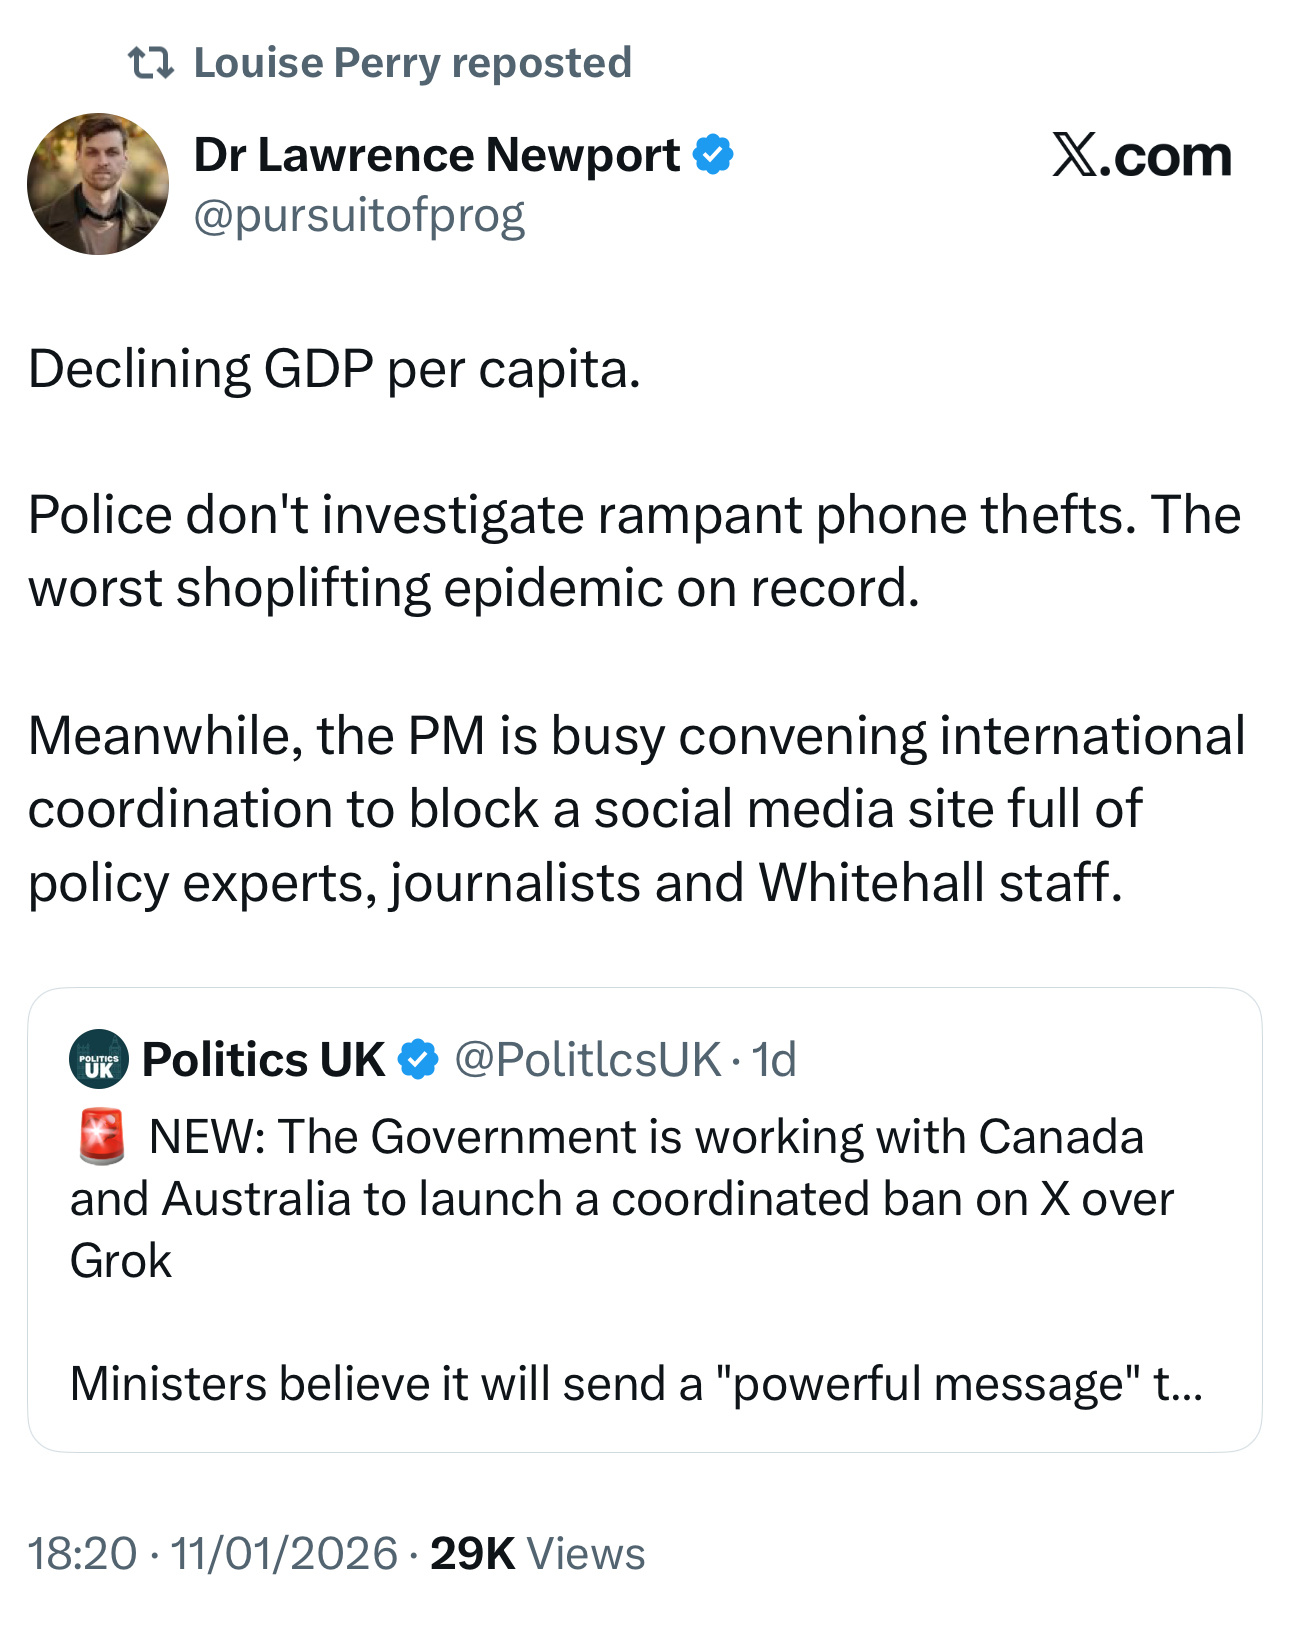
Task: Click "Declining GDP per capita." text
Action: coord(334,369)
